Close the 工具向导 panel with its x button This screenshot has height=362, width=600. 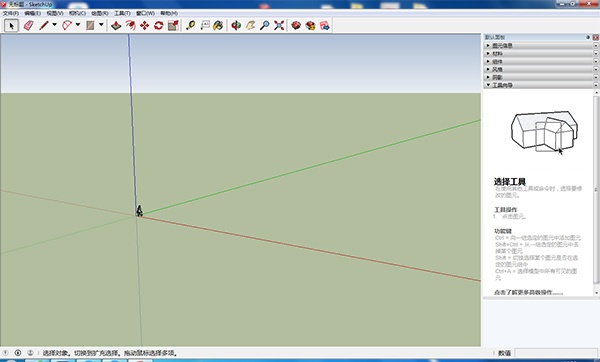(596, 85)
